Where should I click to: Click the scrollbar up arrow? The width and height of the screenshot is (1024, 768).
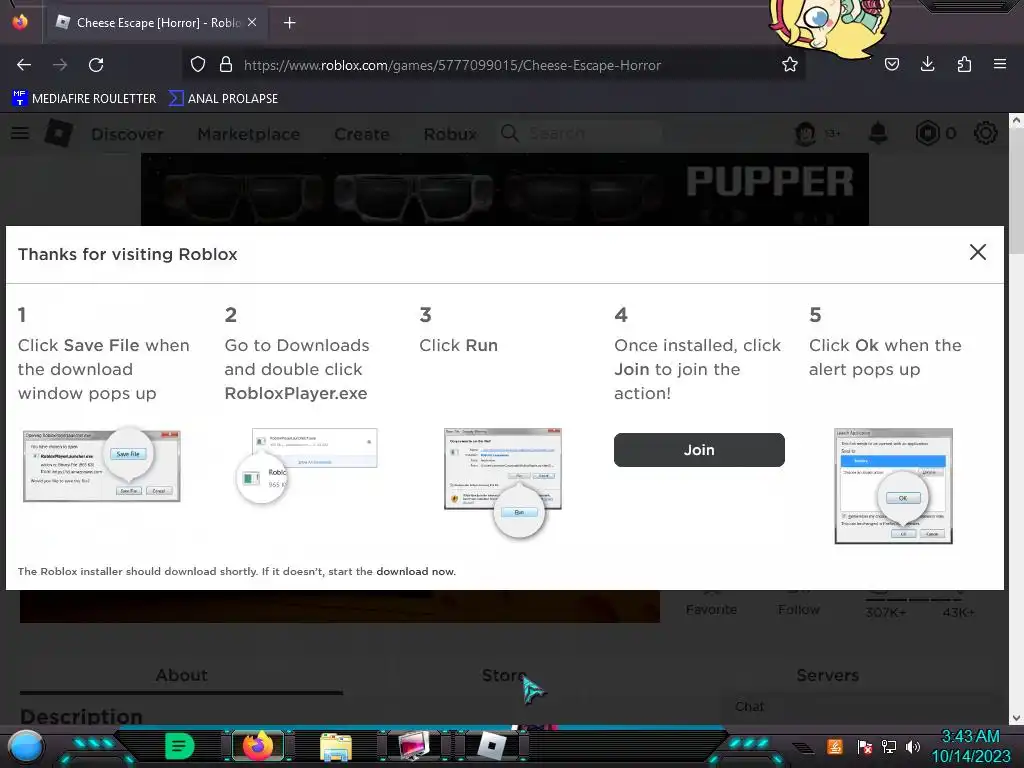coord(1016,120)
